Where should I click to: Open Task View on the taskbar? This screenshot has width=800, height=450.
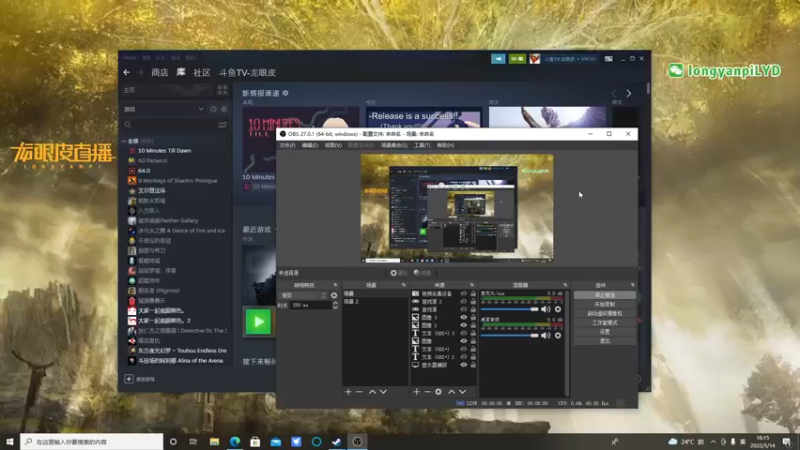193,442
